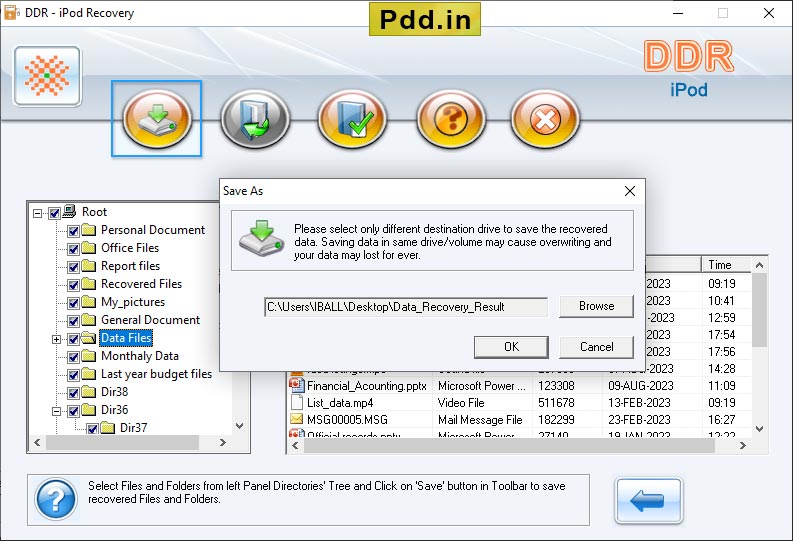Click Cancel in the Save As dialog
Image resolution: width=793 pixels, height=541 pixels.
coord(596,347)
